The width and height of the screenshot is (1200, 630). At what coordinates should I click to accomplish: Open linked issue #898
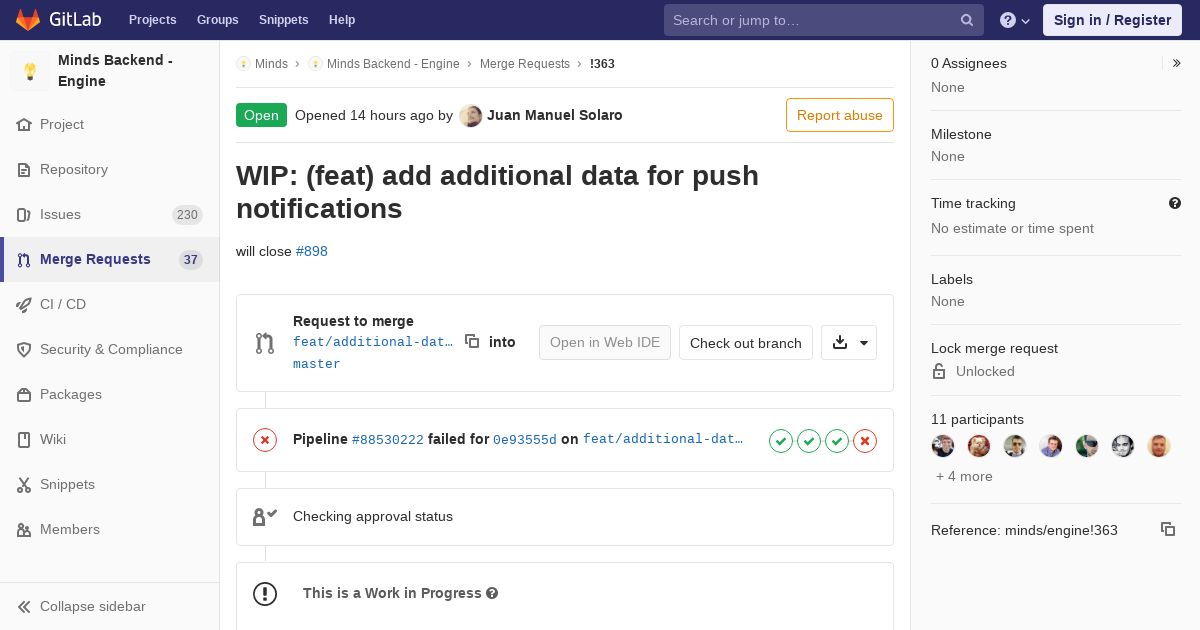[x=312, y=251]
